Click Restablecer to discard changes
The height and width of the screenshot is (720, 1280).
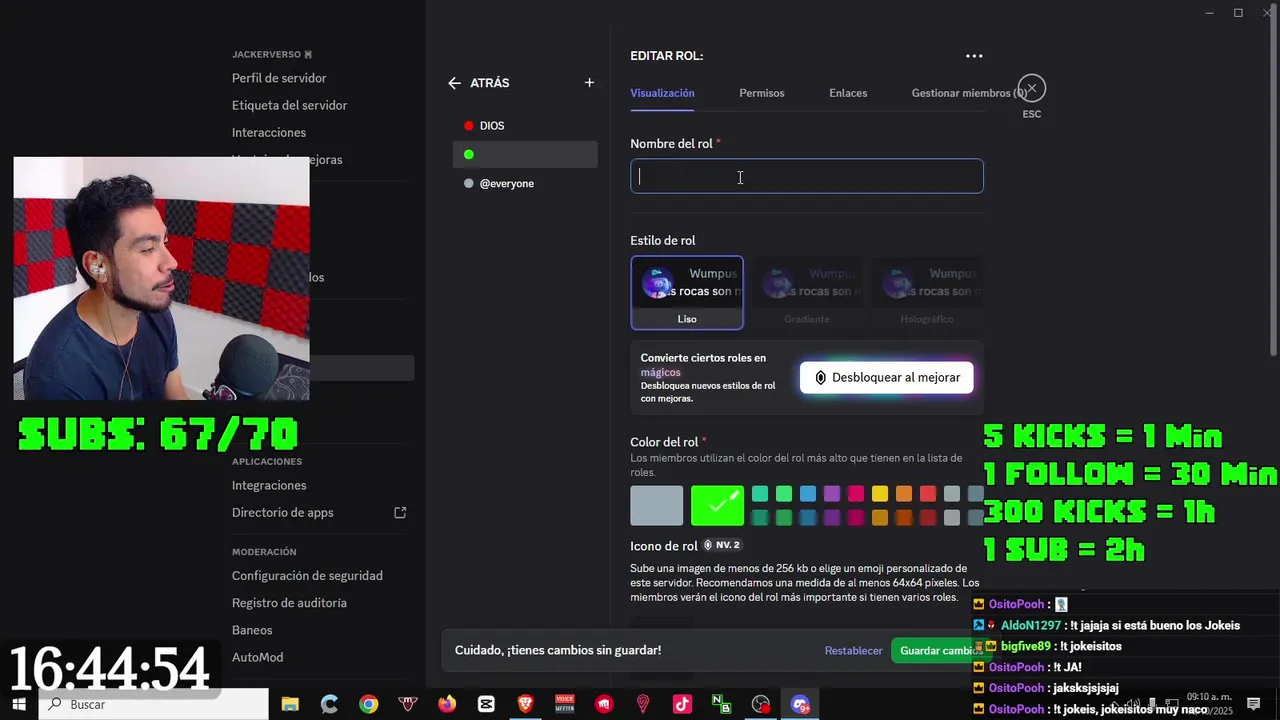[x=854, y=651]
